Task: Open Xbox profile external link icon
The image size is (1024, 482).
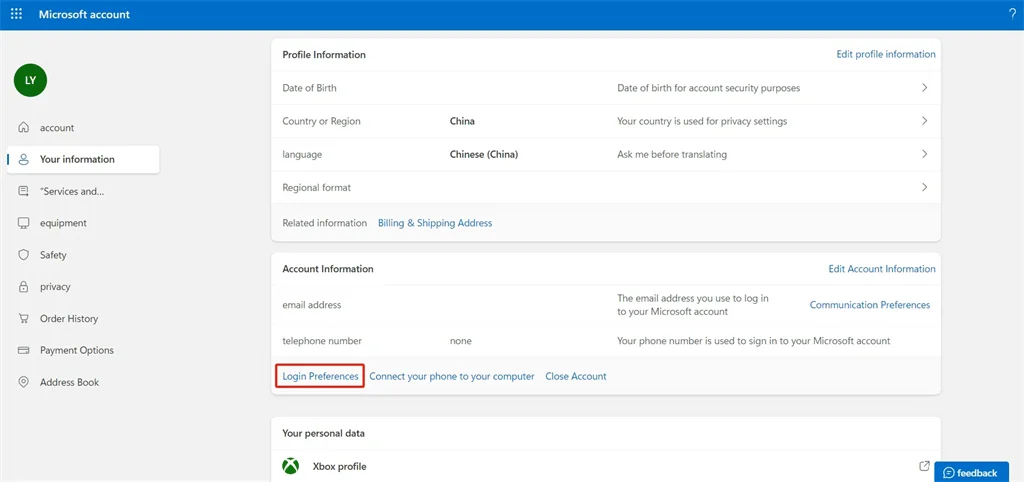Action: [x=924, y=466]
